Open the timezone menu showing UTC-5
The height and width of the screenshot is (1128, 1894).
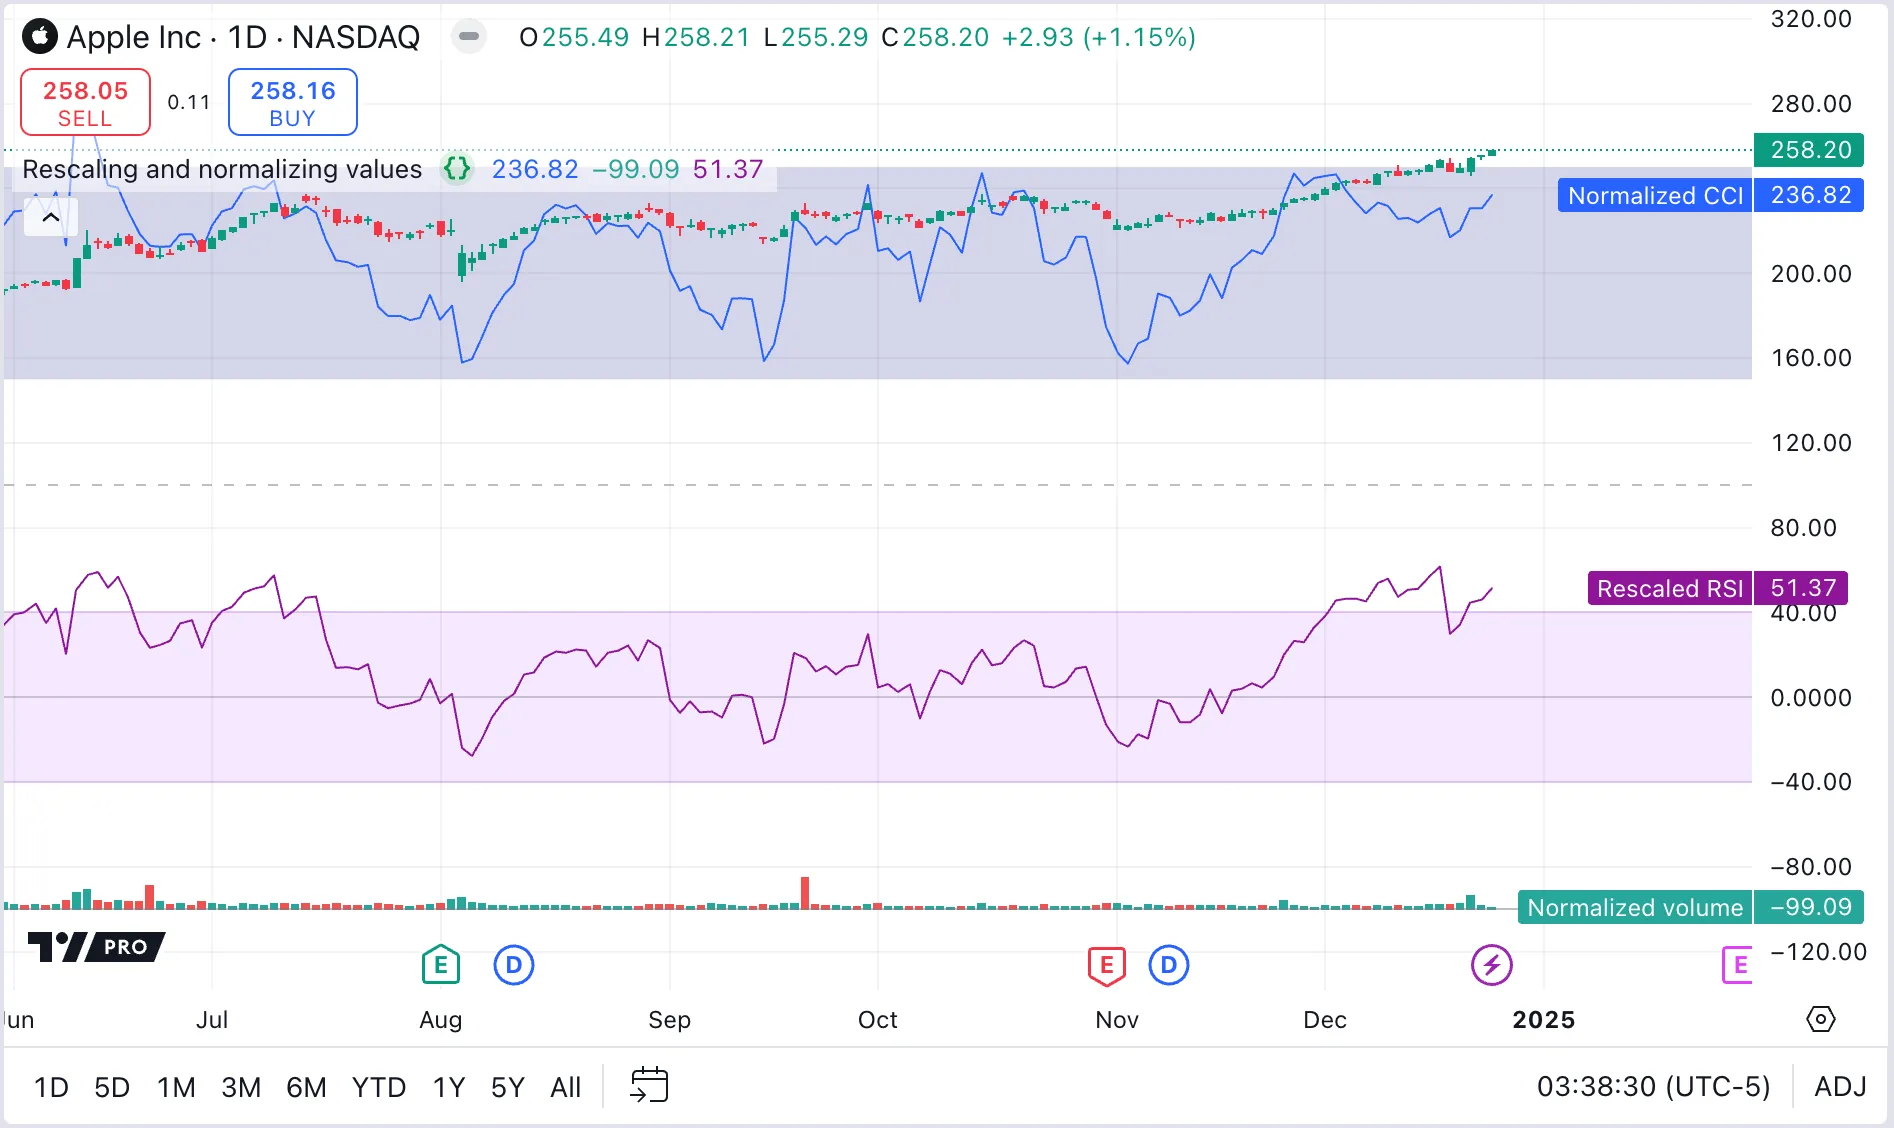(x=1653, y=1086)
